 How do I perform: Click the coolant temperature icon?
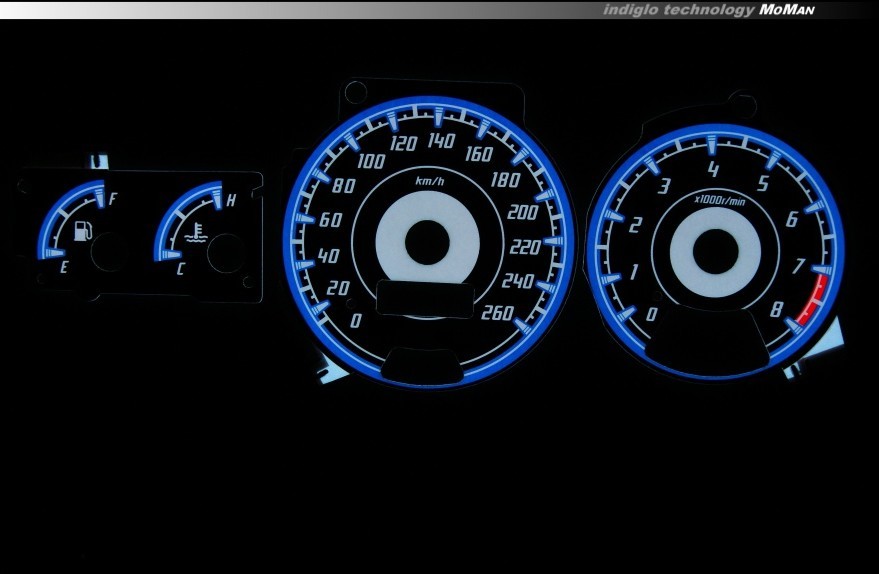tap(198, 236)
